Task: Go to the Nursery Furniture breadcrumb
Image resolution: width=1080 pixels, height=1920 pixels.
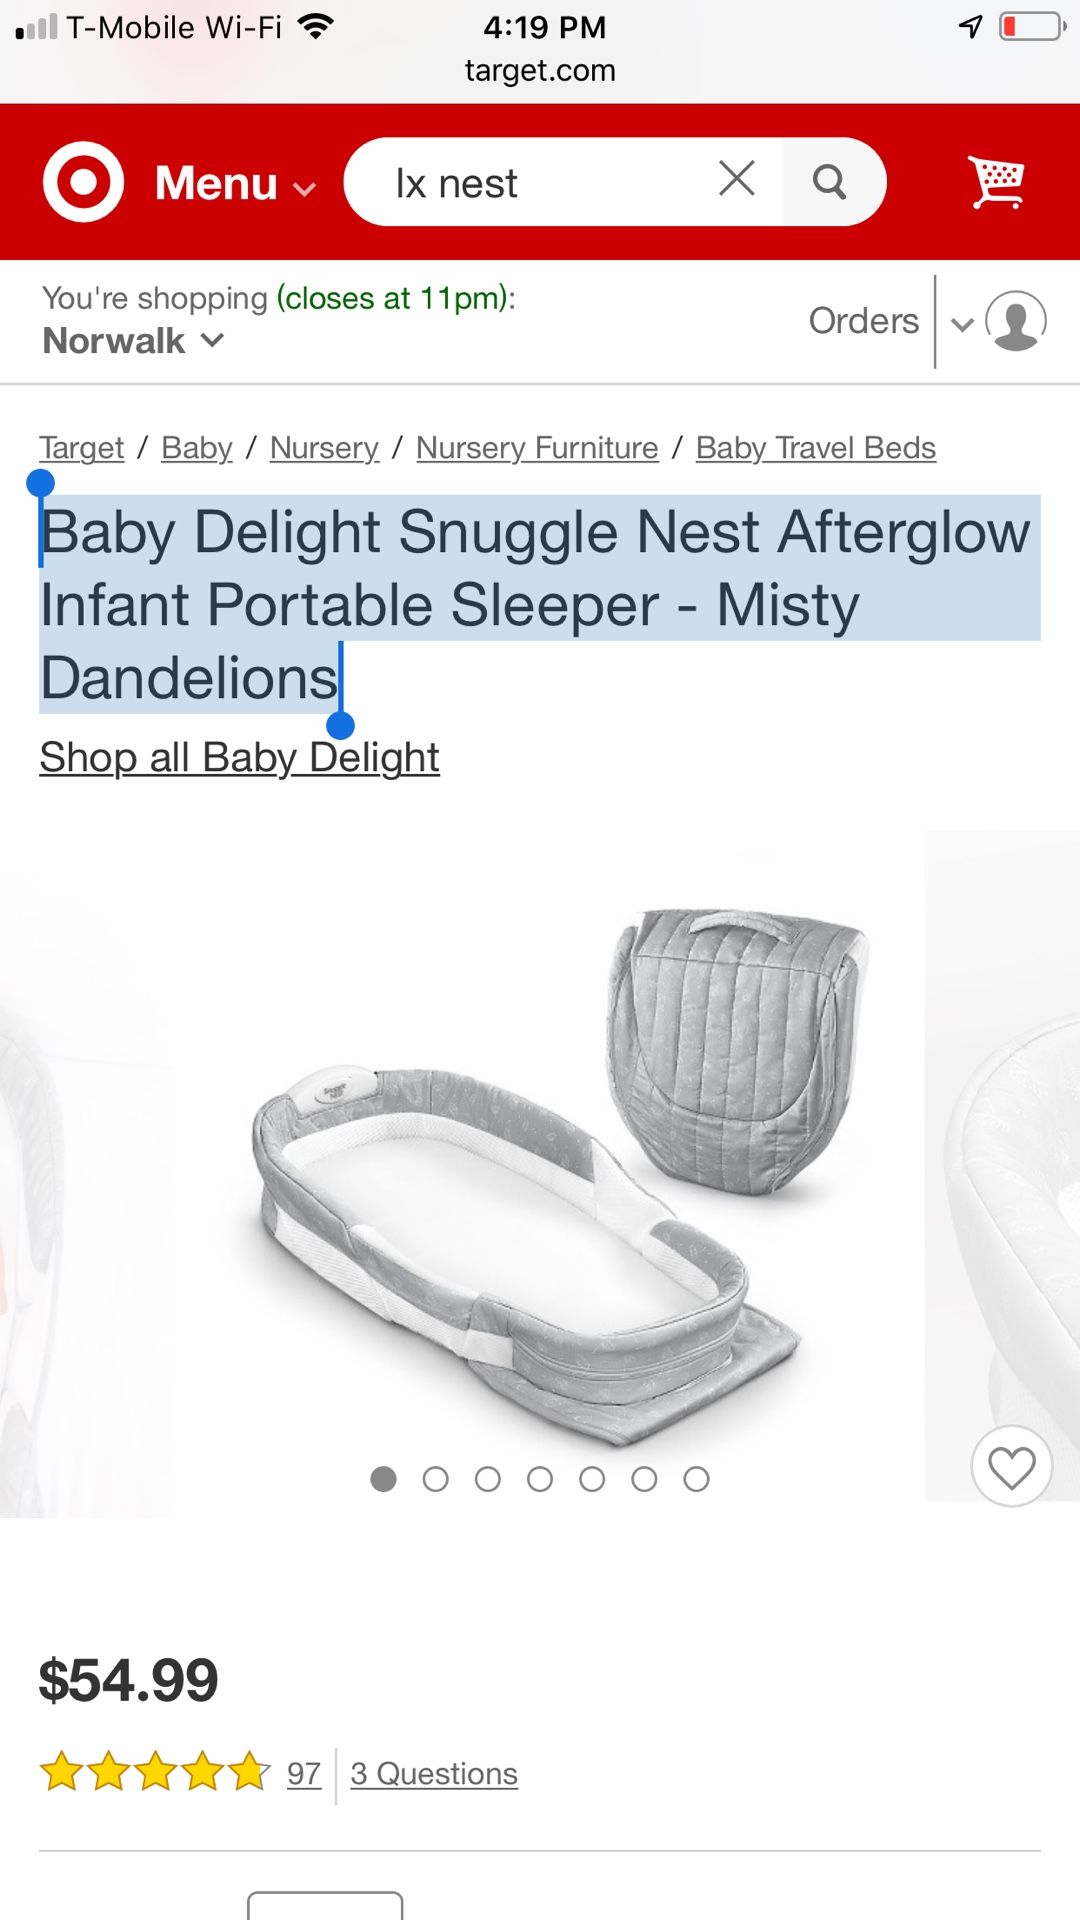Action: click(537, 448)
